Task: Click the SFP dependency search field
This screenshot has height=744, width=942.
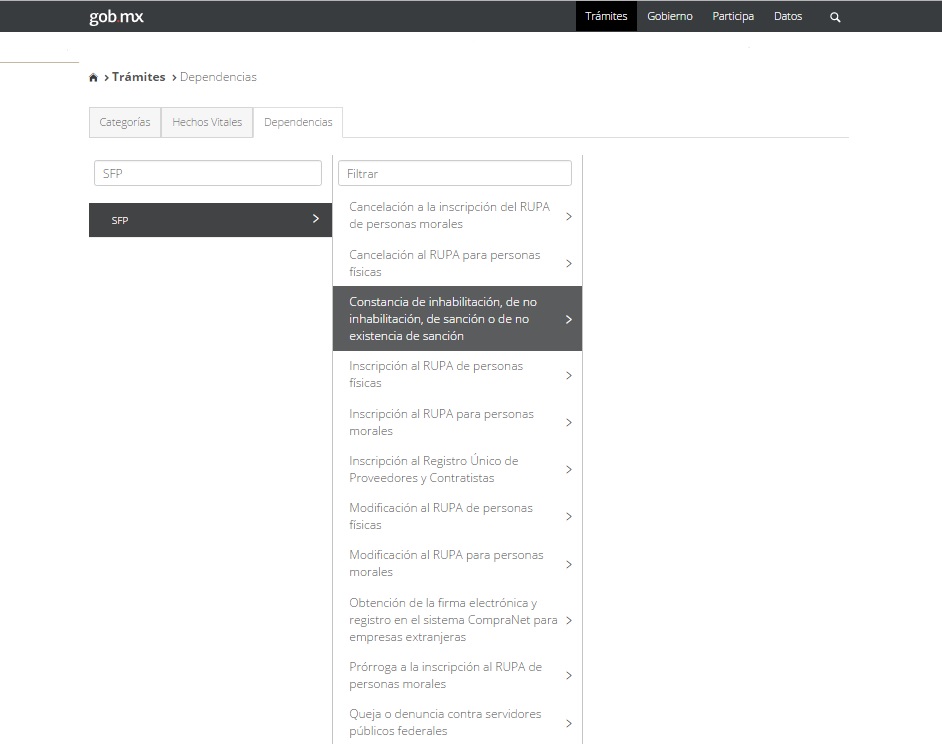Action: pyautogui.click(x=208, y=173)
